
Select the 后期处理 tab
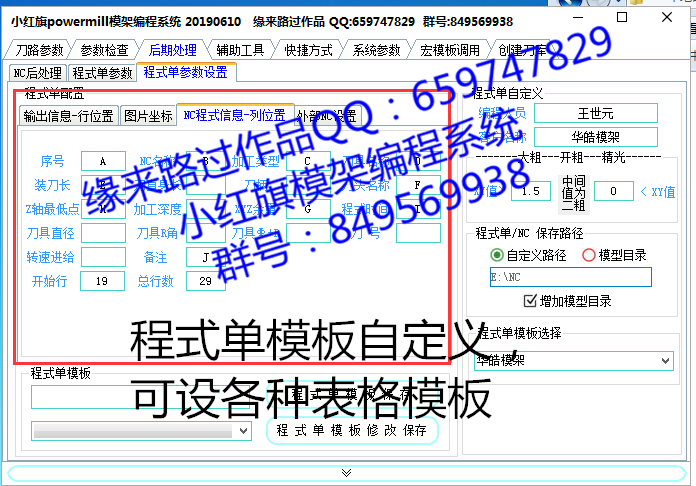point(172,50)
